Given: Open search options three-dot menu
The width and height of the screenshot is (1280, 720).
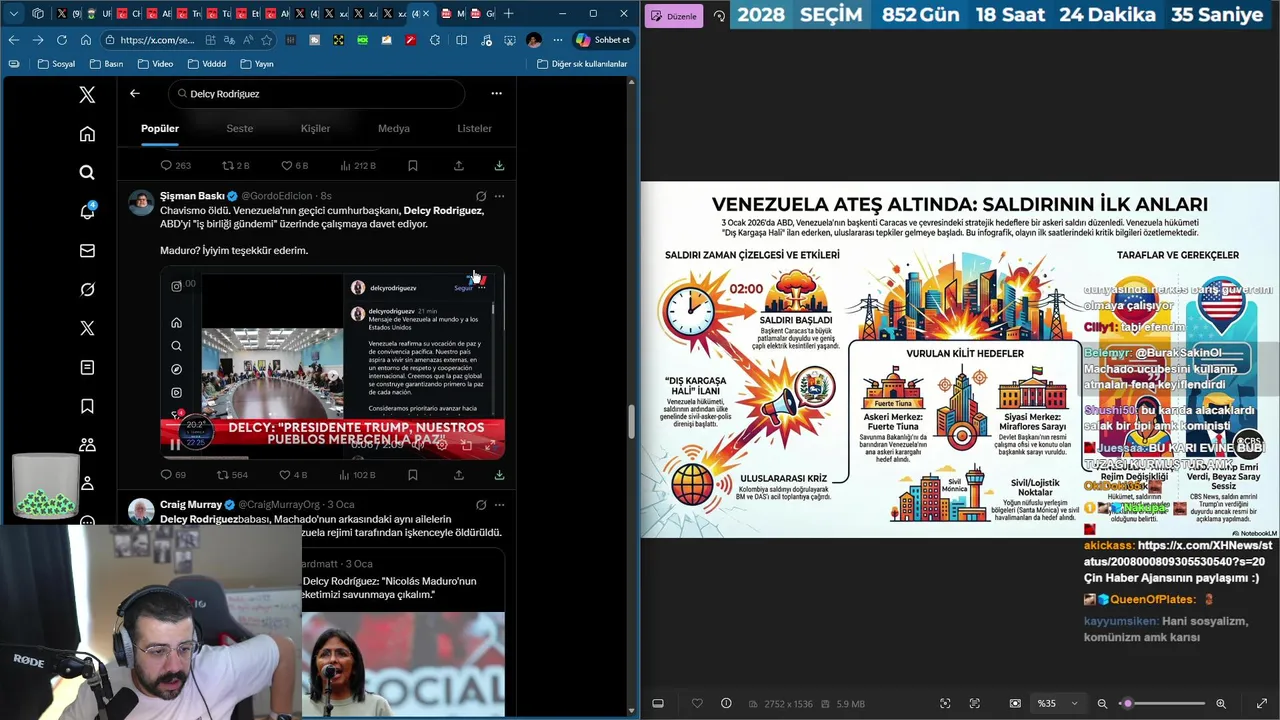Looking at the screenshot, I should [x=496, y=93].
